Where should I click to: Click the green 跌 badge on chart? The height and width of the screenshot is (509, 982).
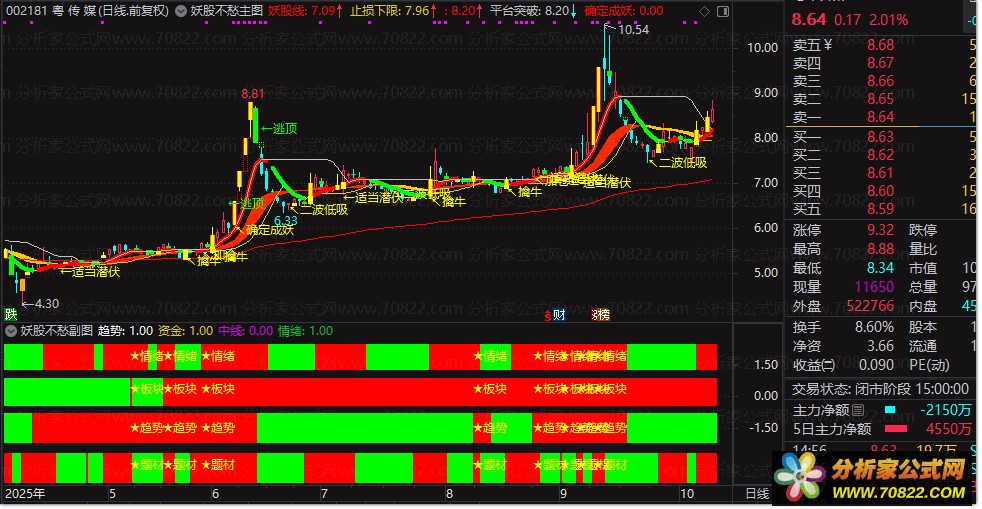(11, 314)
